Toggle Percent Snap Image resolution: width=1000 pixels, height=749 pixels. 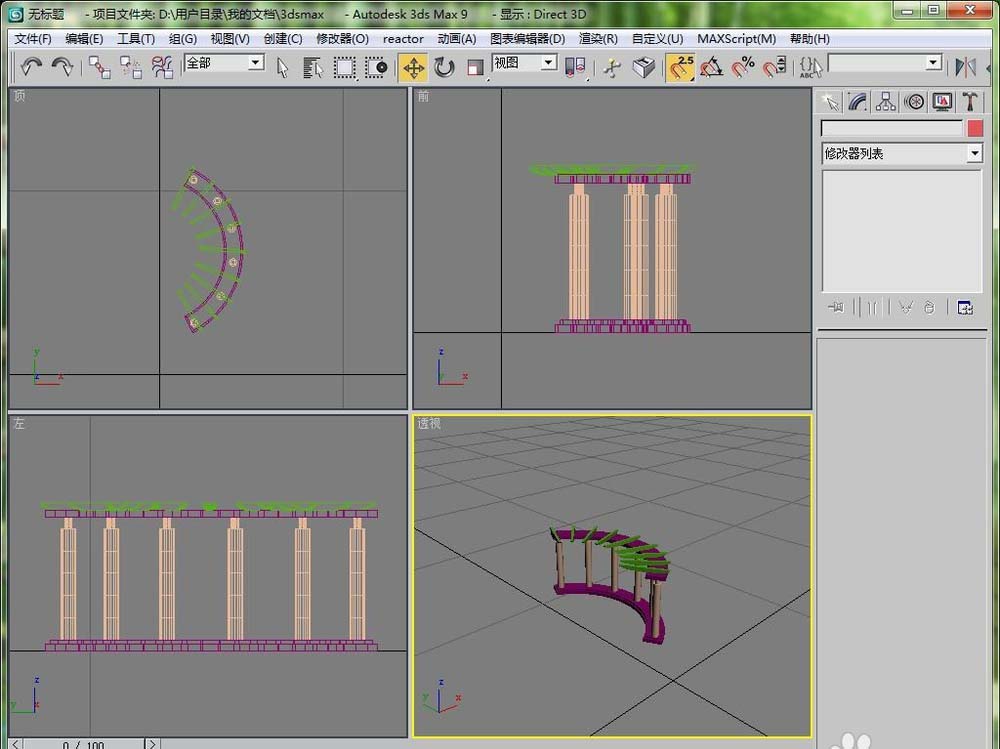click(x=743, y=67)
